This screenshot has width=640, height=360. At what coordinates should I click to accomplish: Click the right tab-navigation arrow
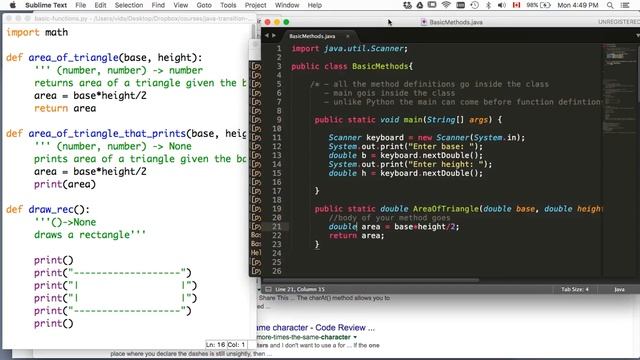(274, 36)
